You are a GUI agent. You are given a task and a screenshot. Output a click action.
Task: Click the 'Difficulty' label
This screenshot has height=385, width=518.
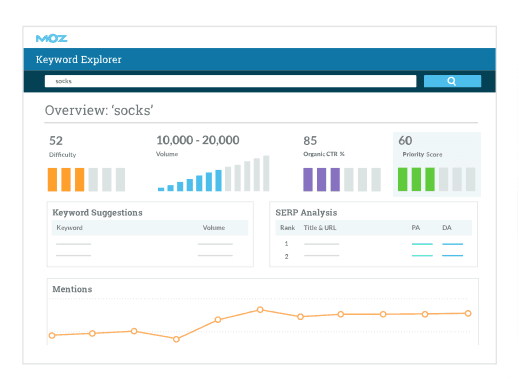tap(62, 155)
